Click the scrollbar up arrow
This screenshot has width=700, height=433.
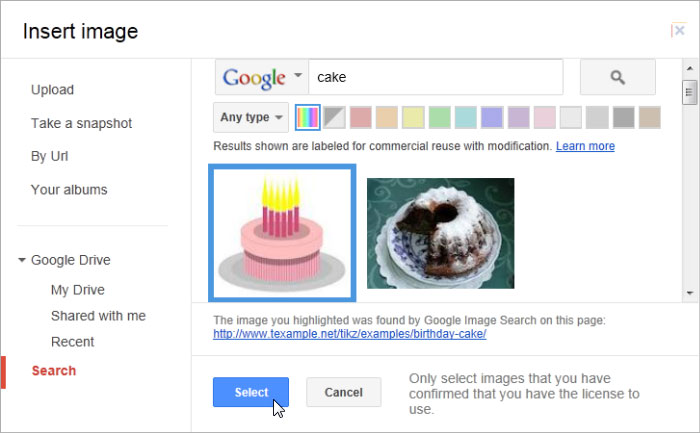[690, 68]
